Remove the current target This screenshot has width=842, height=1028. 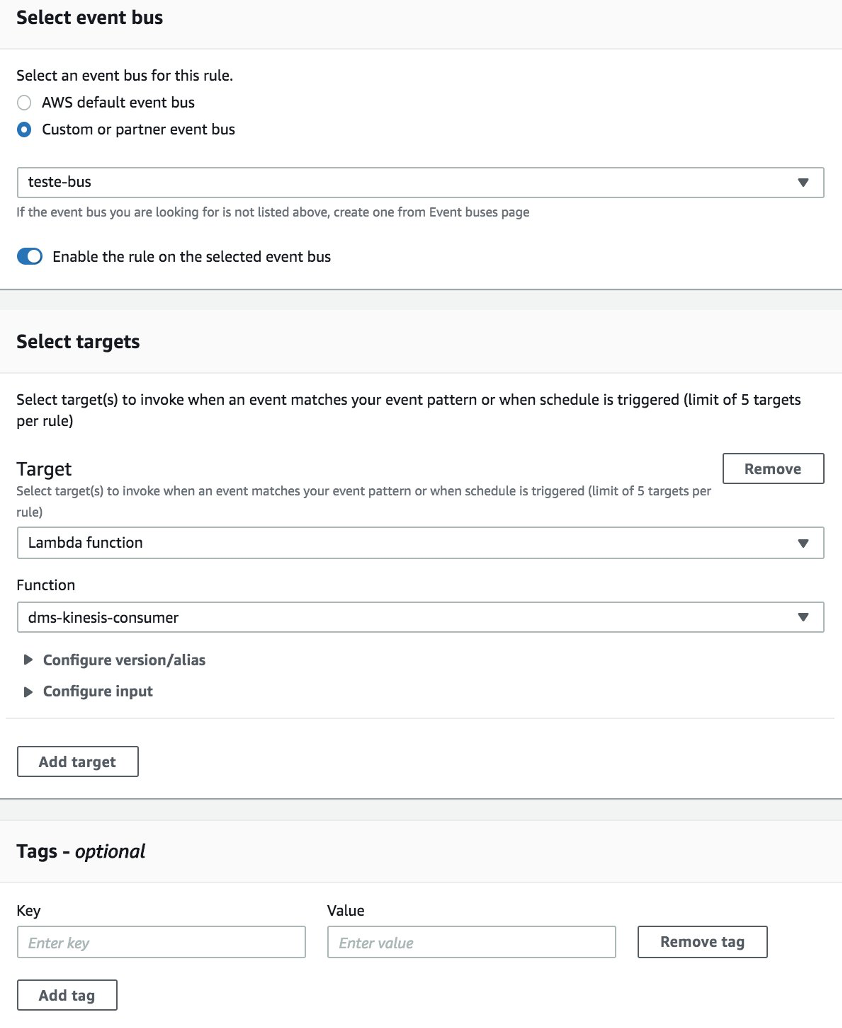point(773,469)
